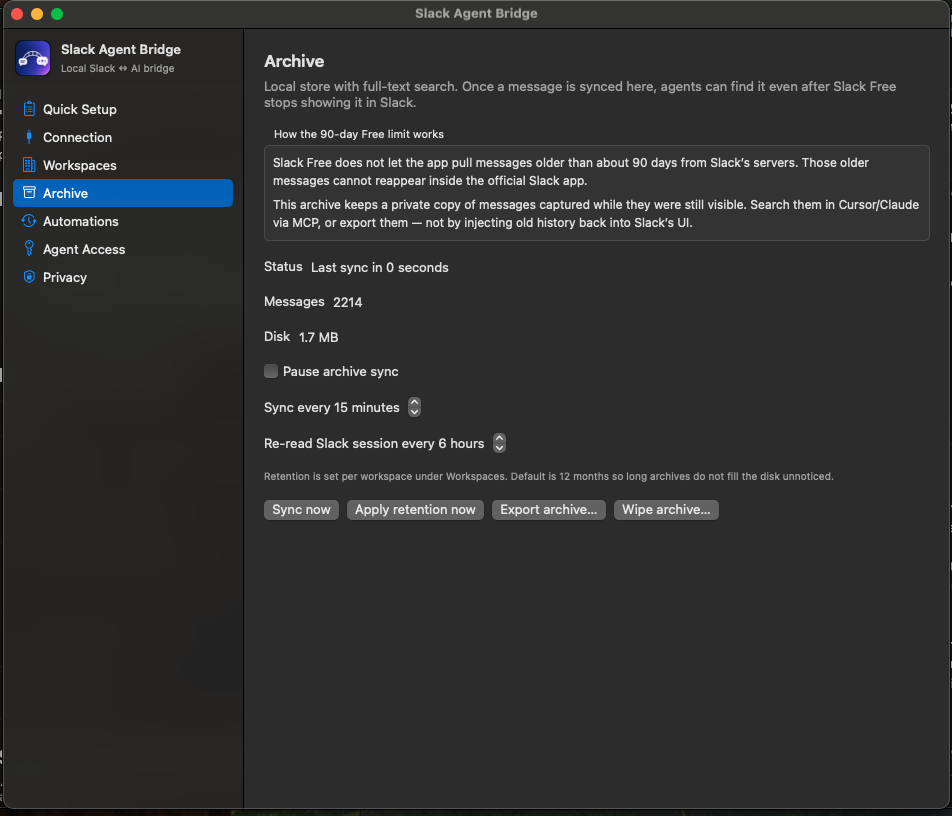Open the Sync every 15 minutes dropdown
This screenshot has width=952, height=816.
coord(414,407)
